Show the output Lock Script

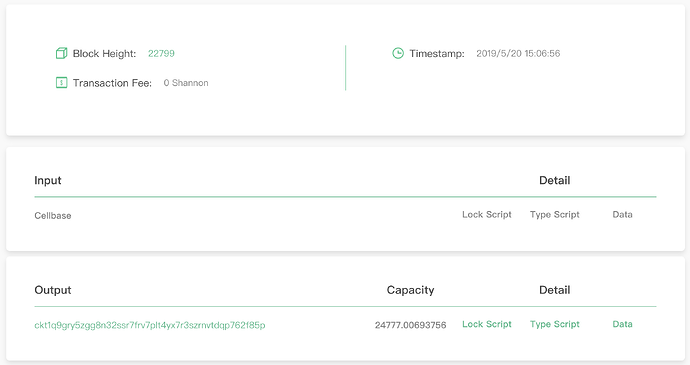tap(487, 324)
